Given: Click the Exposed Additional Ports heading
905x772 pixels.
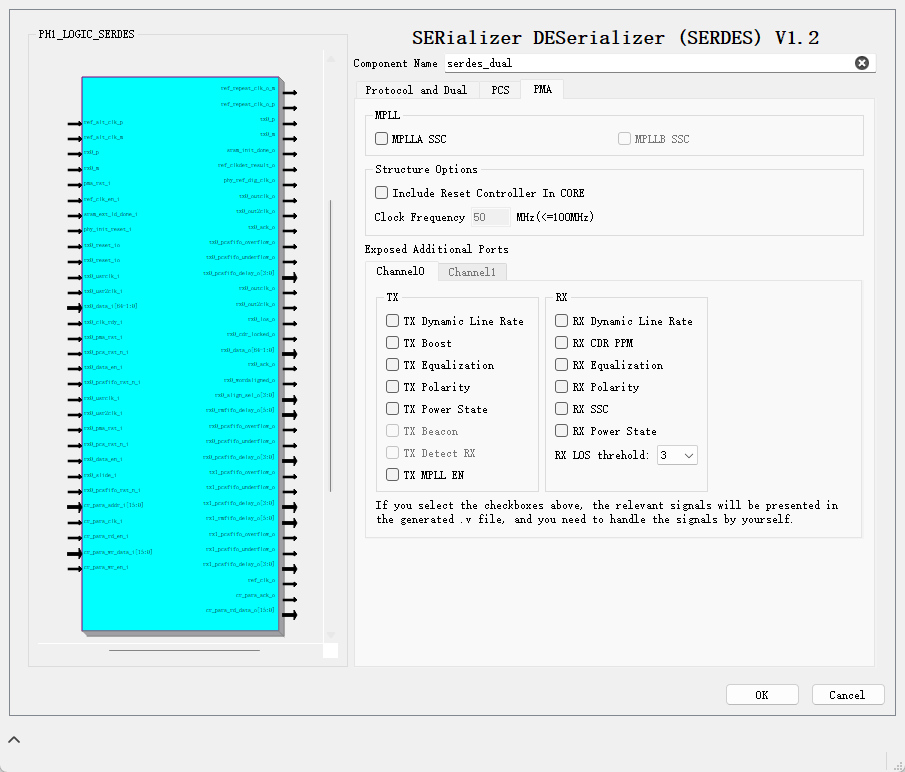Looking at the screenshot, I should 437,249.
